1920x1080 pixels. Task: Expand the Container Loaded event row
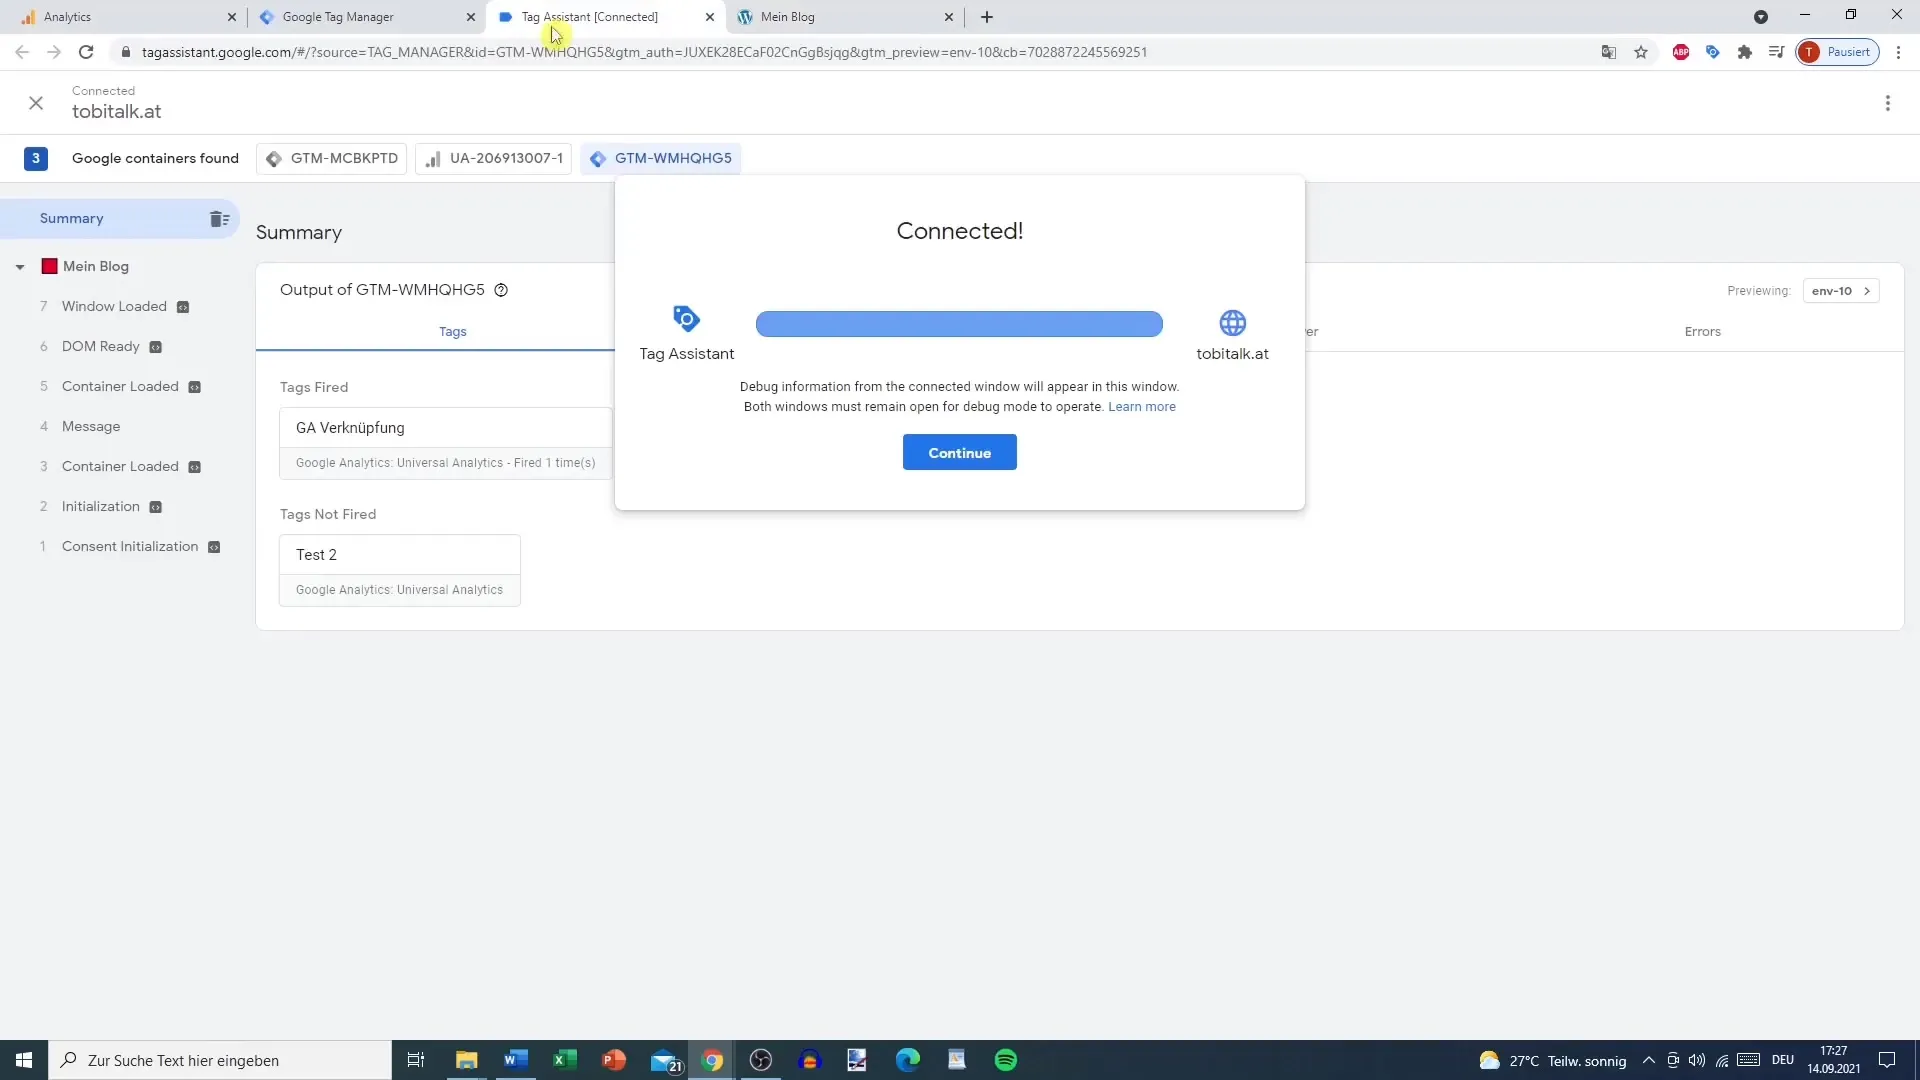tap(120, 385)
